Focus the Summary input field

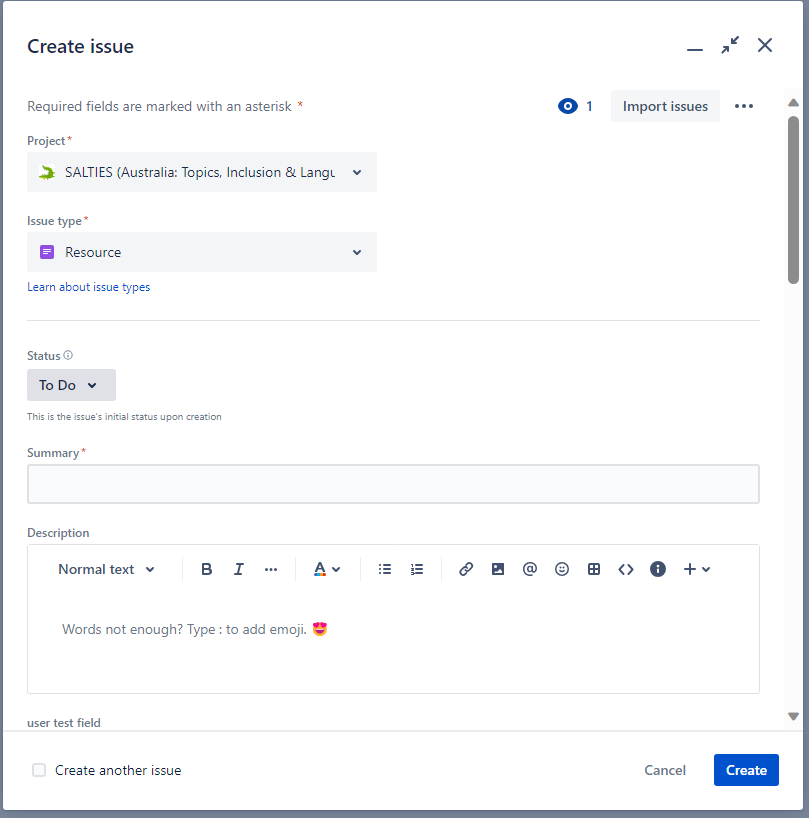pos(393,484)
